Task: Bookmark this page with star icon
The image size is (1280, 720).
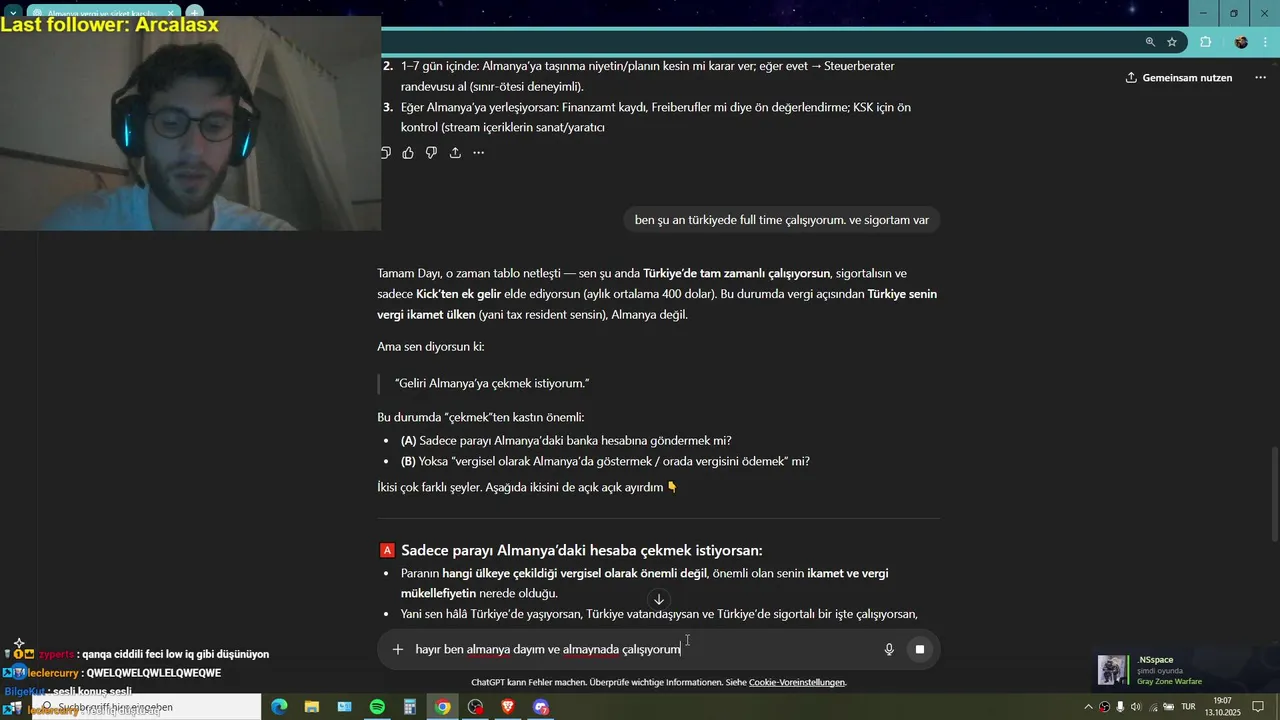Action: 1172,42
